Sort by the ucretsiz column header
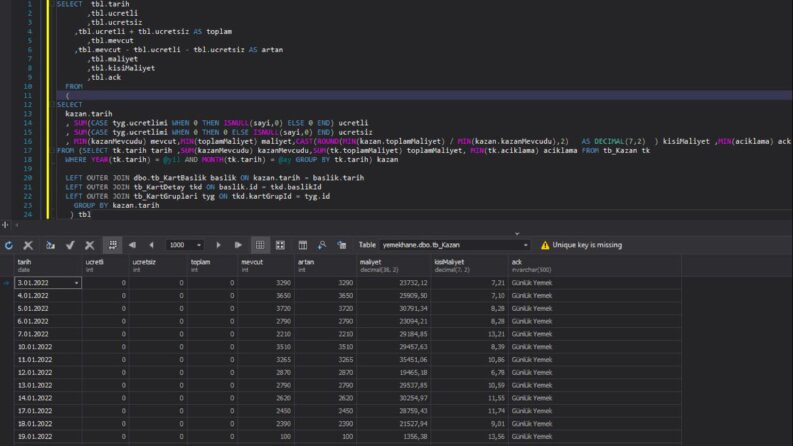The image size is (793, 446). [x=158, y=265]
